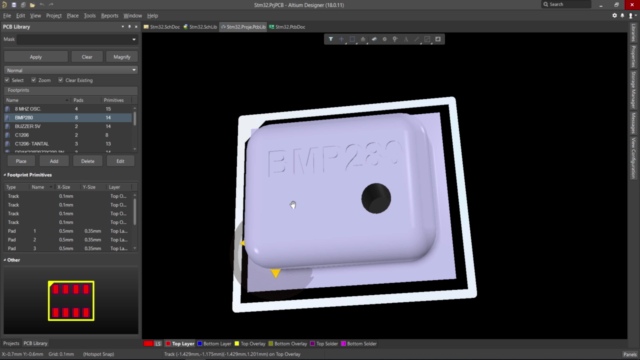
Task: Collapse the Footprint Primitives section
Action: tap(5, 175)
